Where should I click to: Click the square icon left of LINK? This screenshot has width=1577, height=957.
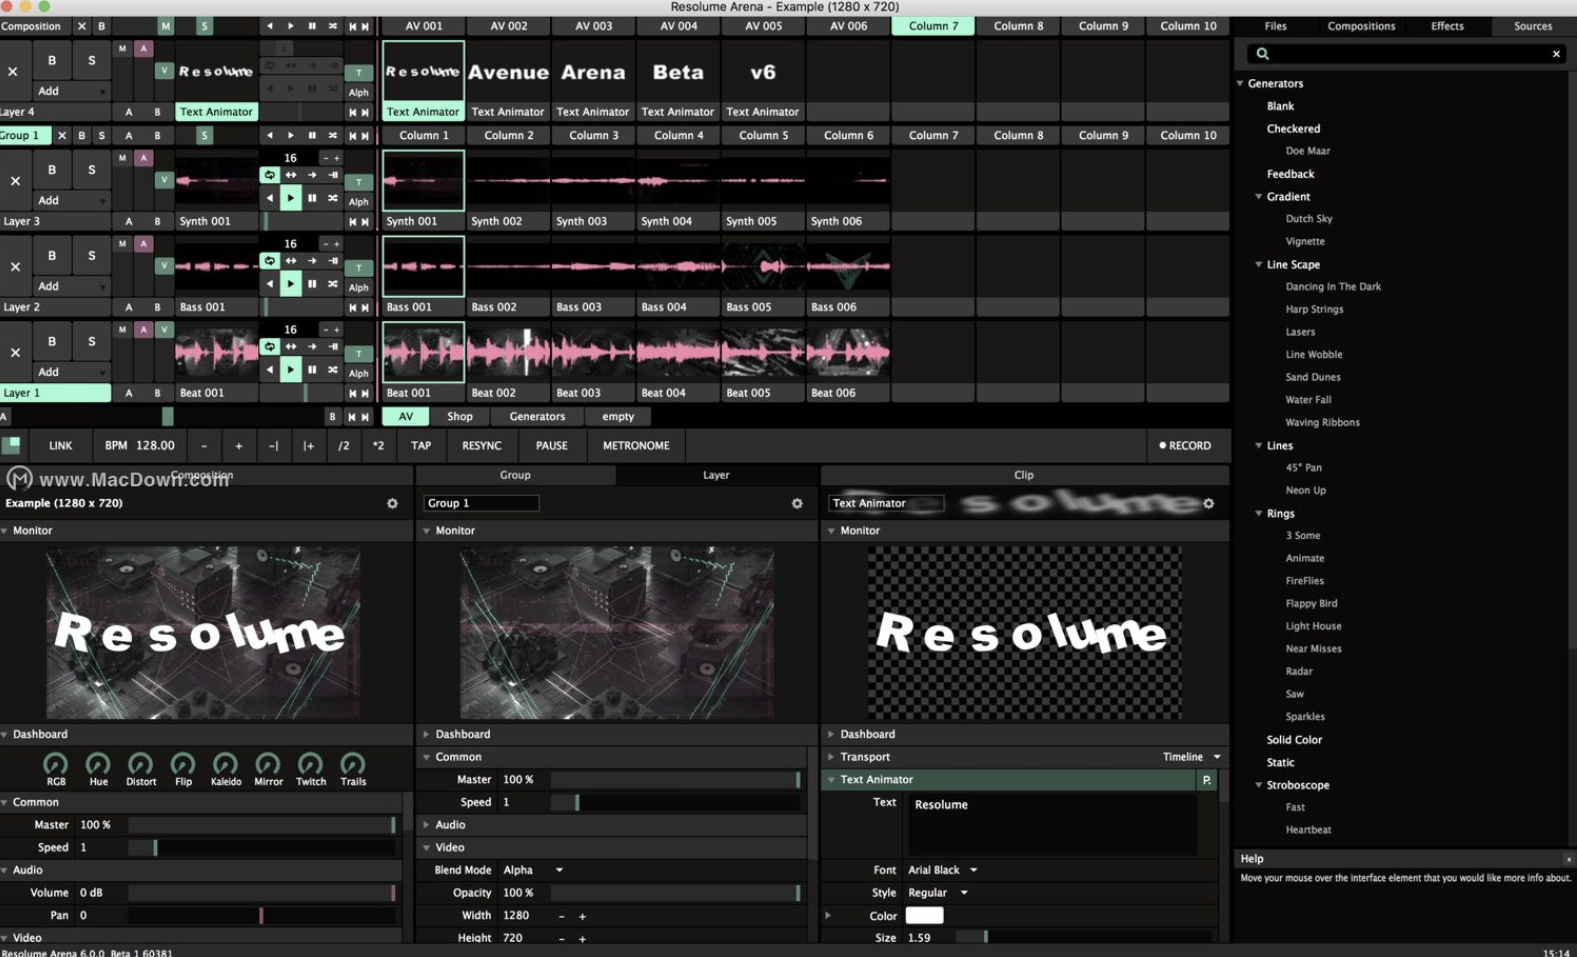(11, 446)
